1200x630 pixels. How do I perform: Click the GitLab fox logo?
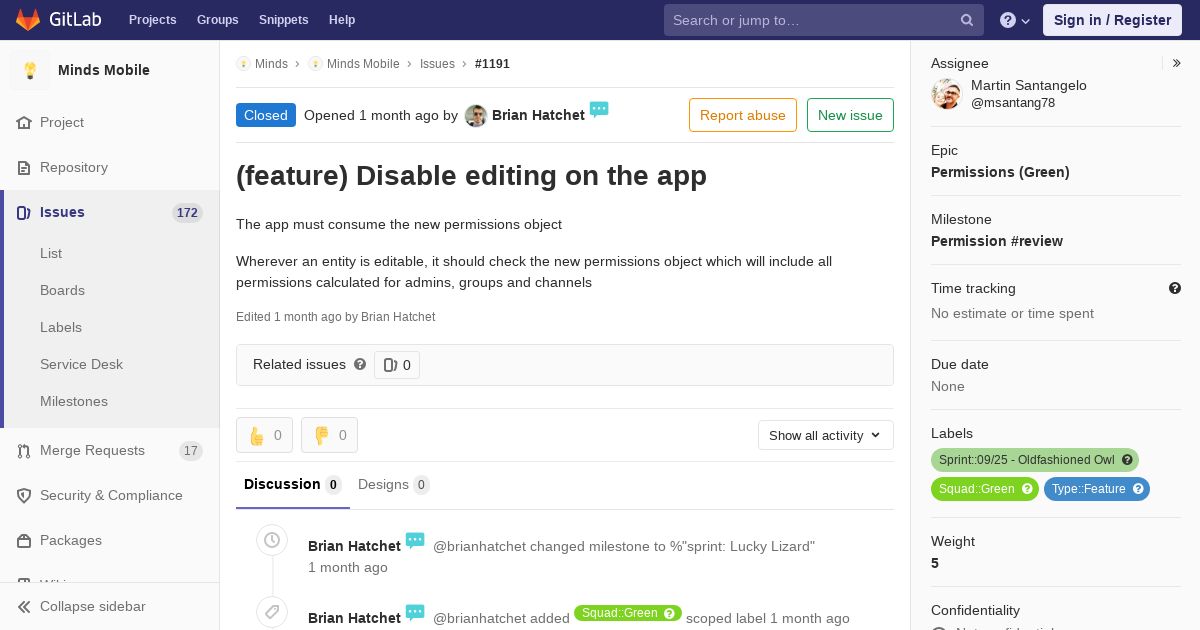[x=28, y=20]
